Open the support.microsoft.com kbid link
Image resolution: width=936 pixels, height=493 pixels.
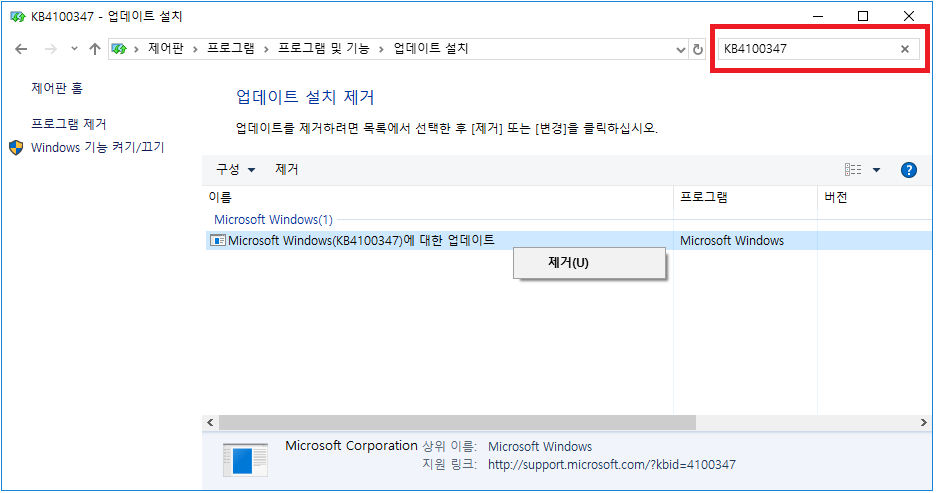(x=612, y=465)
